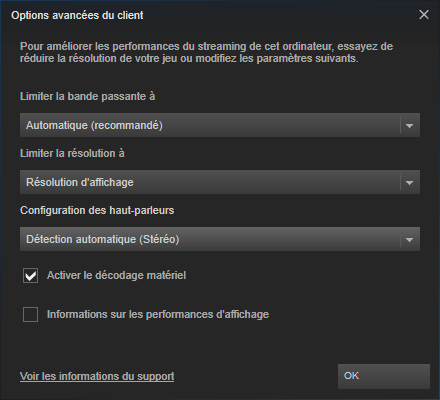Click the Activer le décodage matériel label
Screen dimensions: 440x400
point(116,275)
